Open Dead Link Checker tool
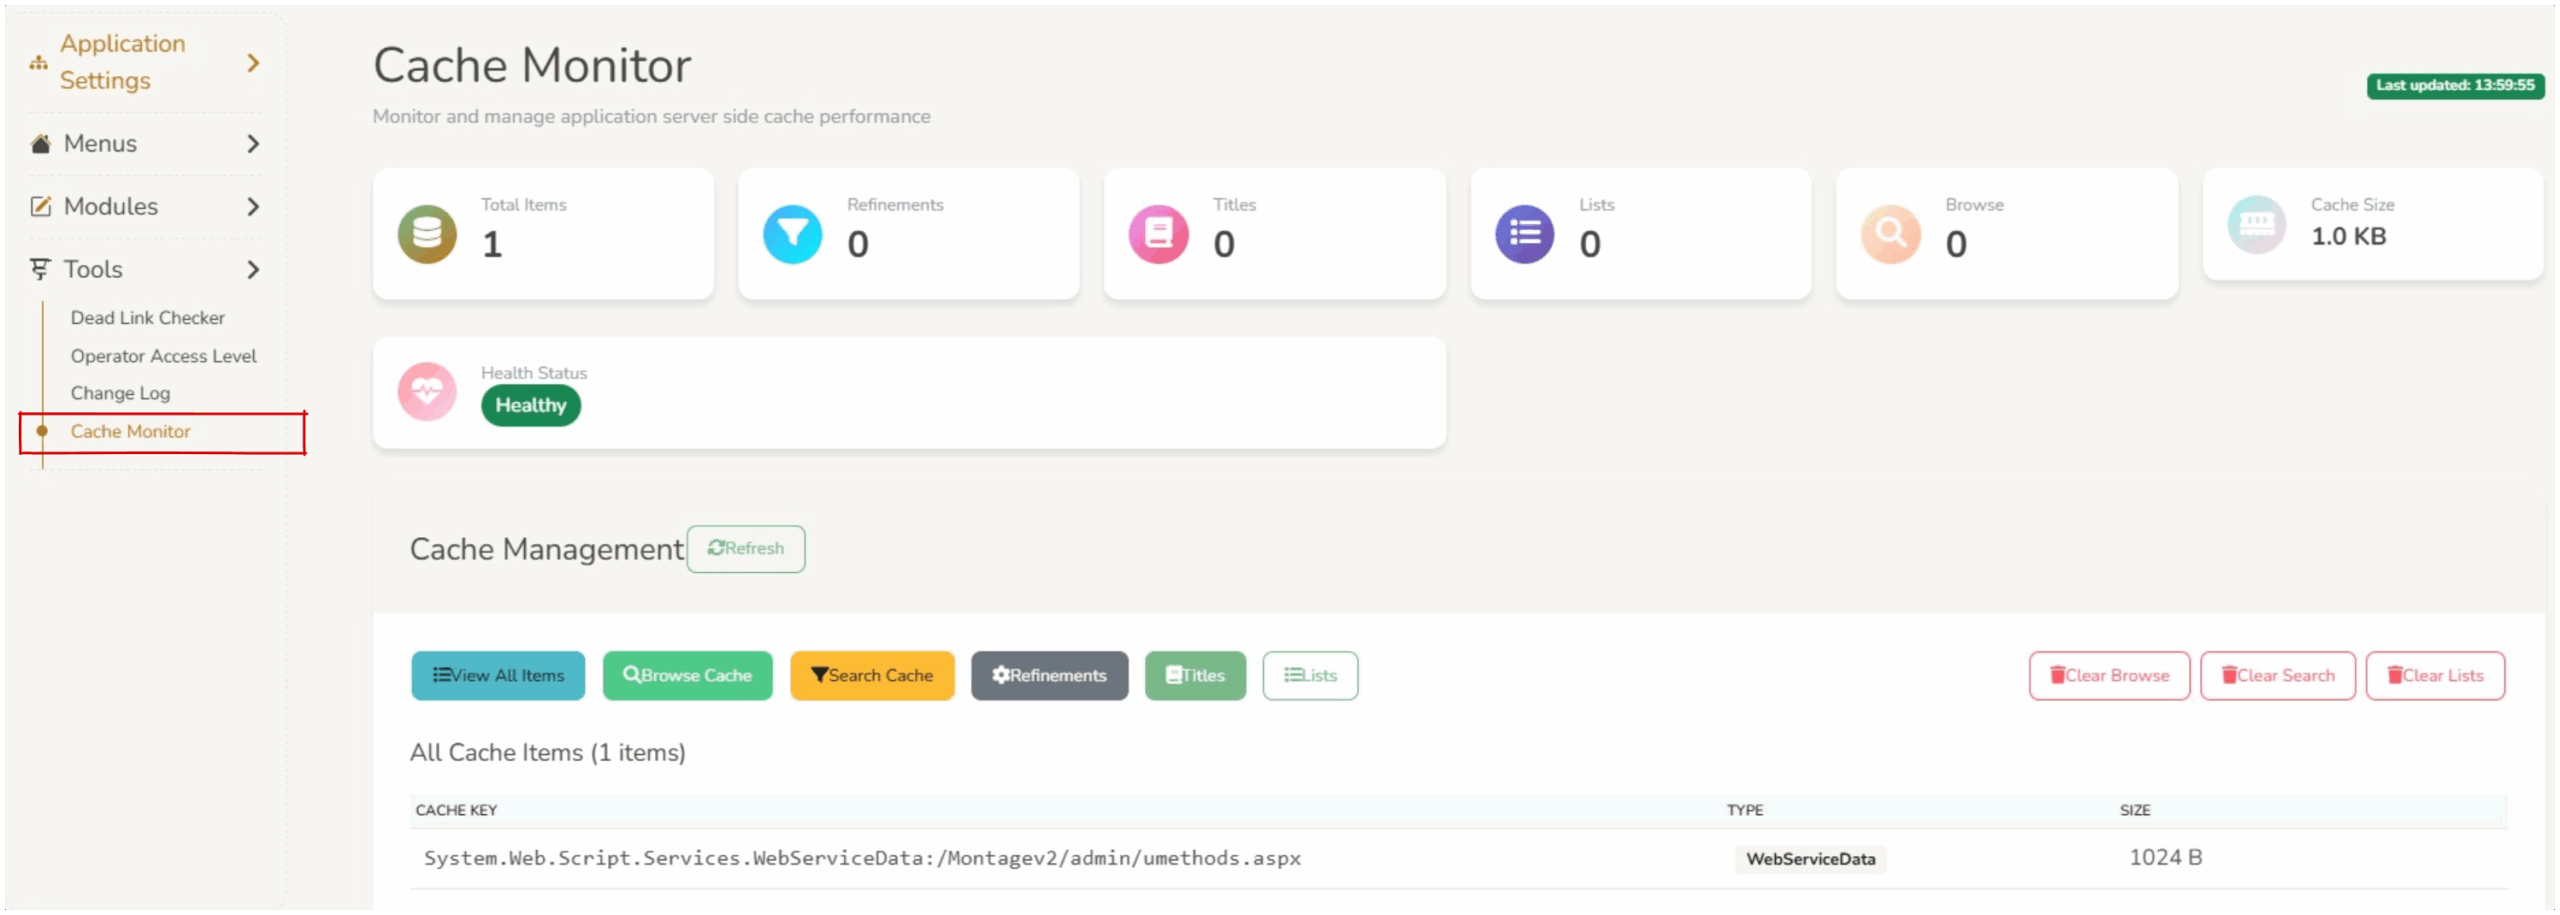The height and width of the screenshot is (915, 2560). 147,318
